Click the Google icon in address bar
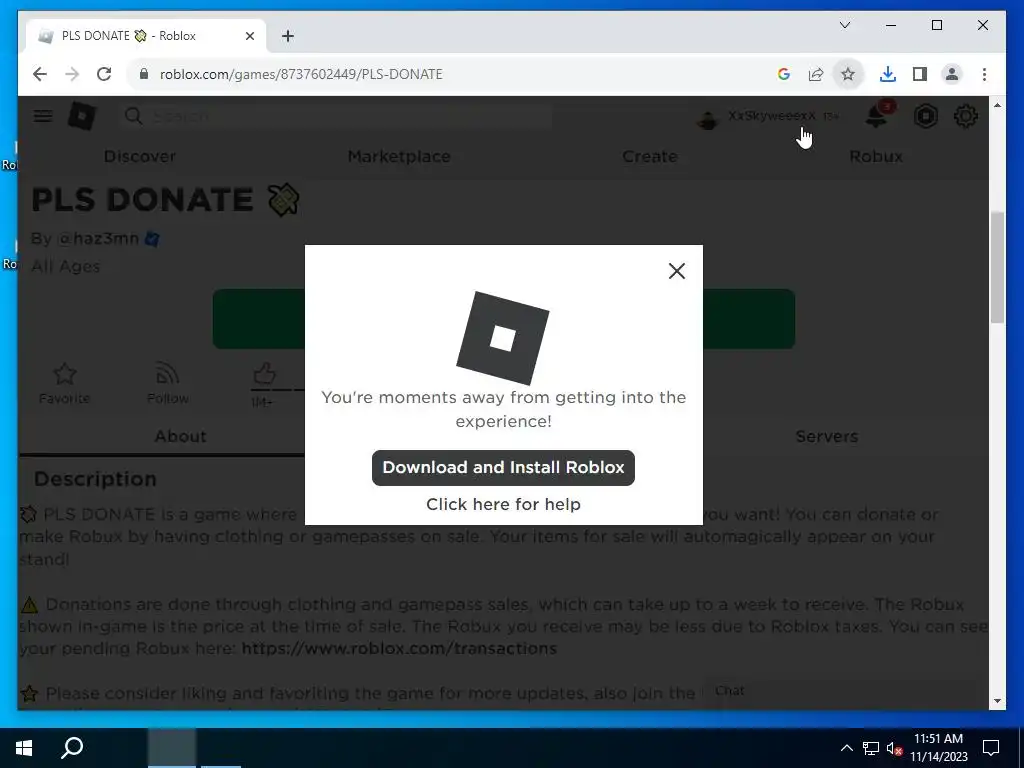1024x768 pixels. pyautogui.click(x=784, y=74)
